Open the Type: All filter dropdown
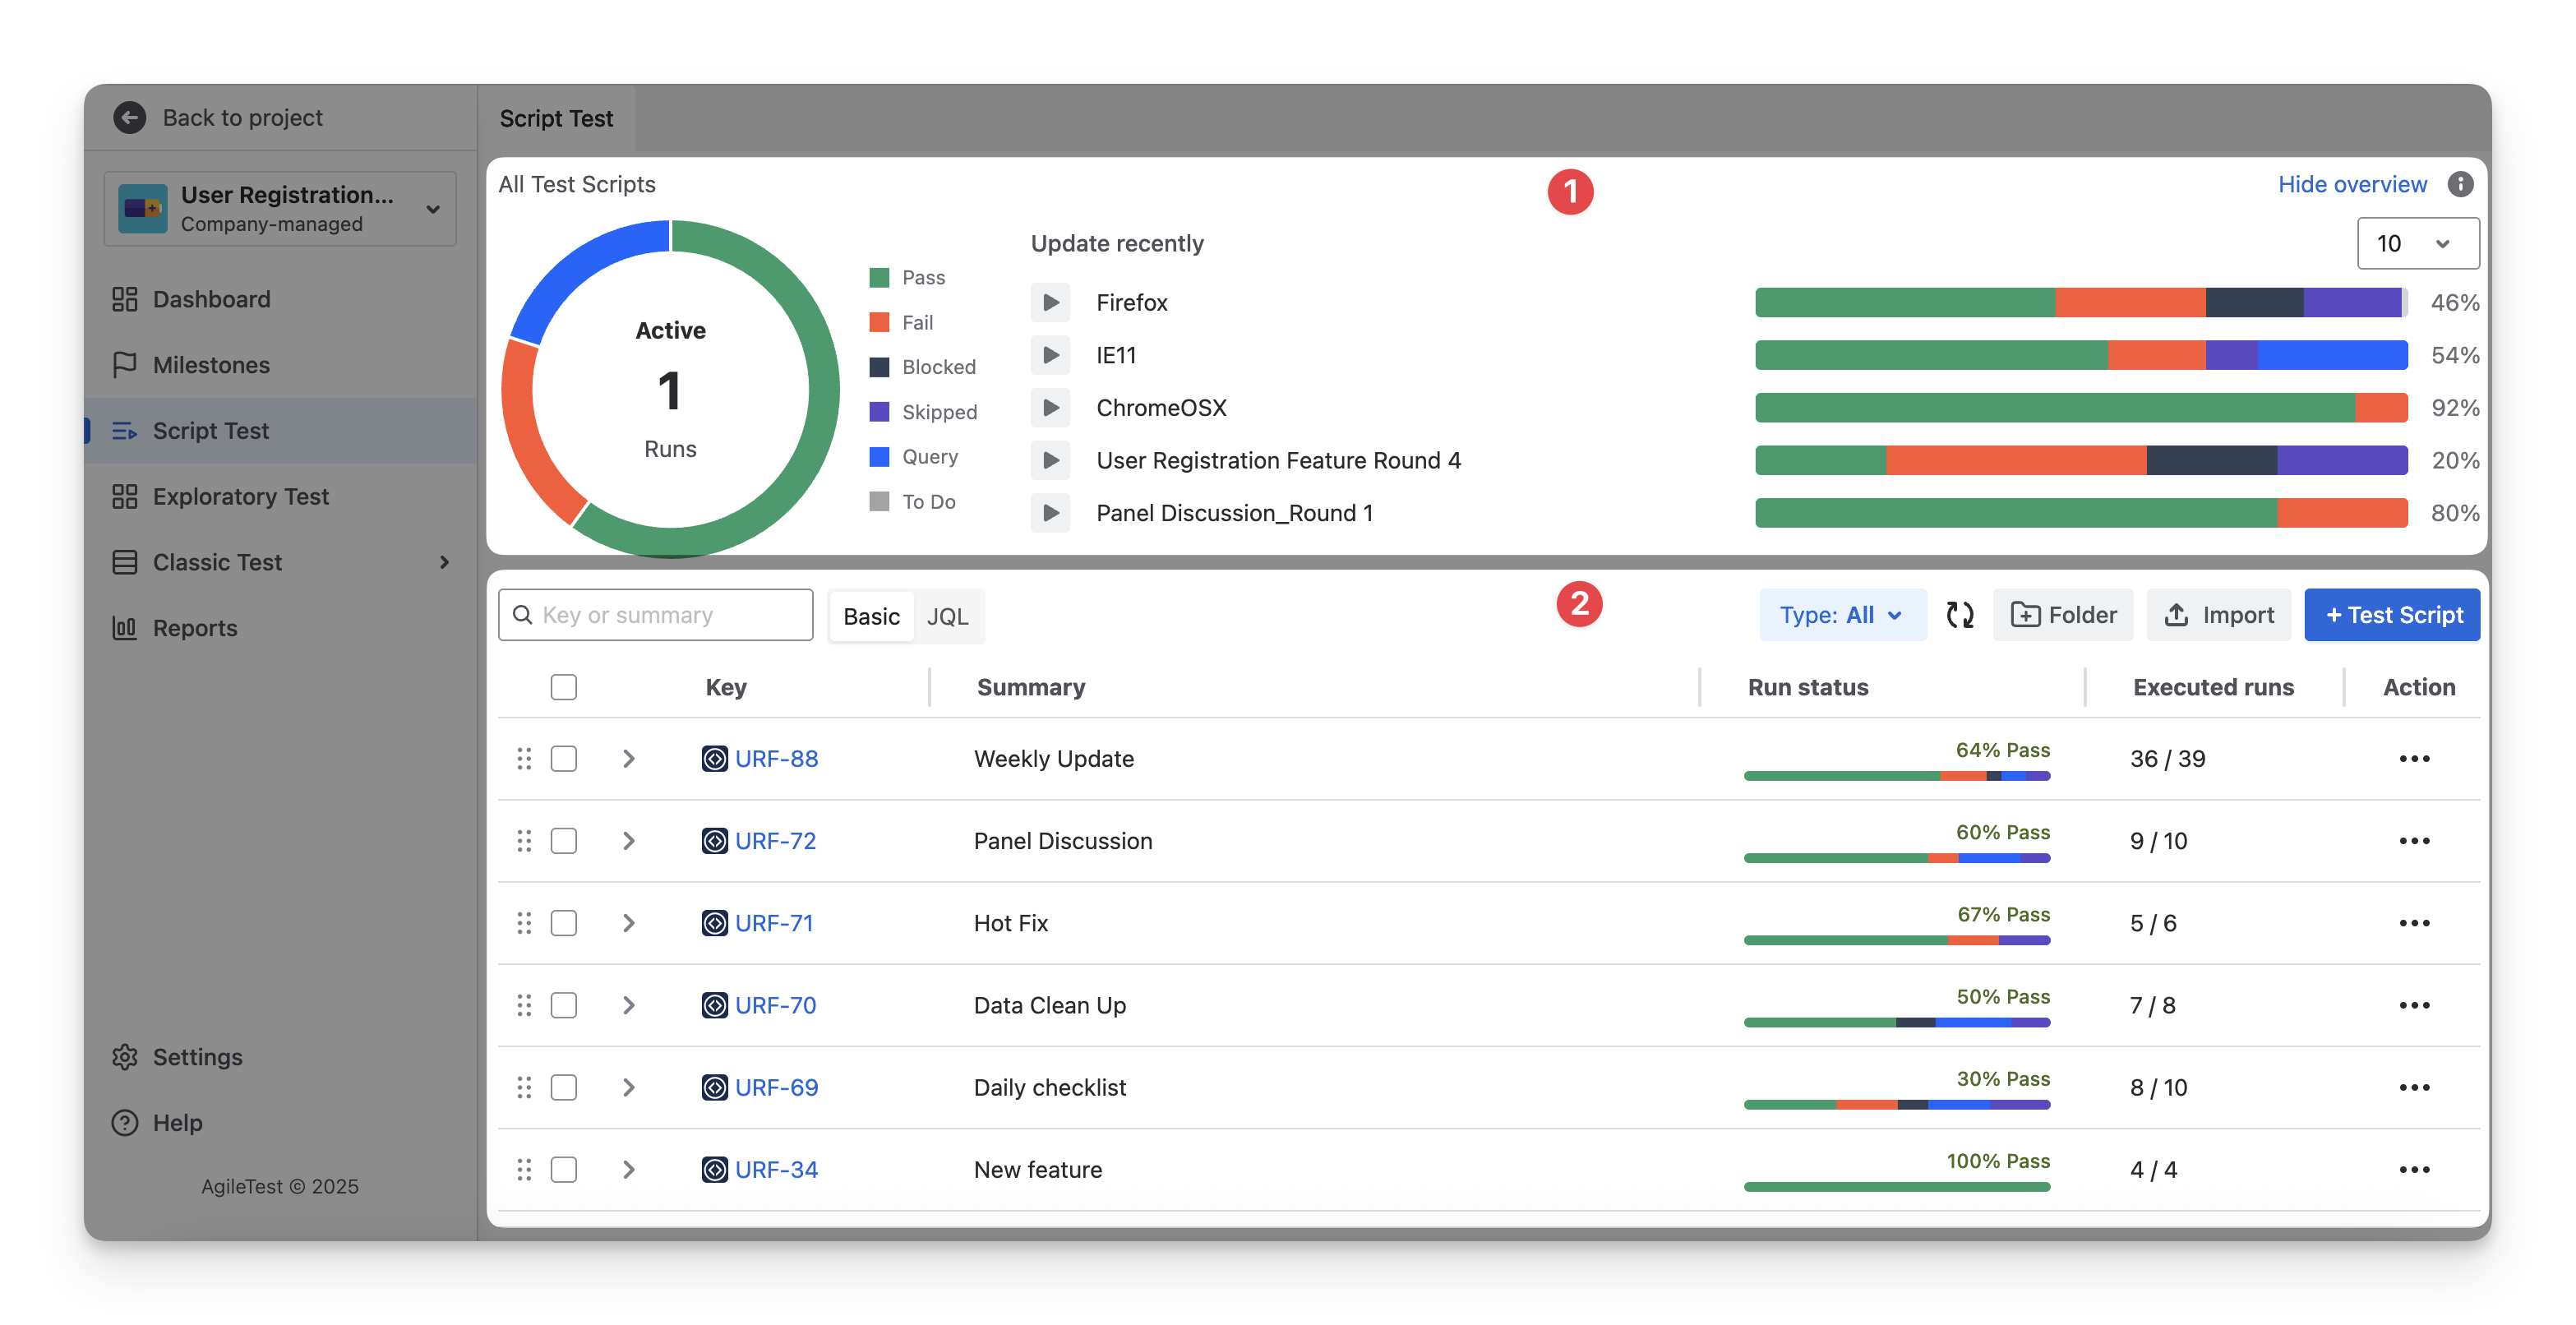Screen dimensions: 2576x1325 point(1841,615)
